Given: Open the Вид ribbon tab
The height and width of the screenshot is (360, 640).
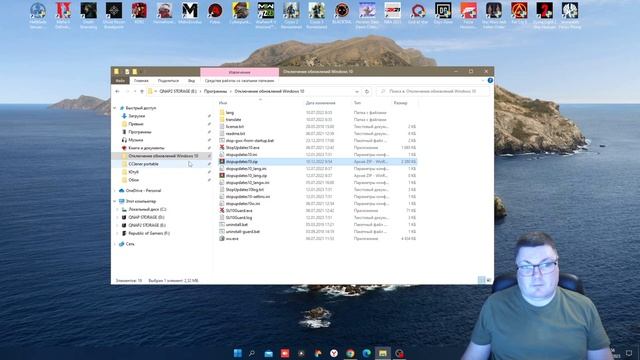Looking at the screenshot, I should tap(191, 81).
